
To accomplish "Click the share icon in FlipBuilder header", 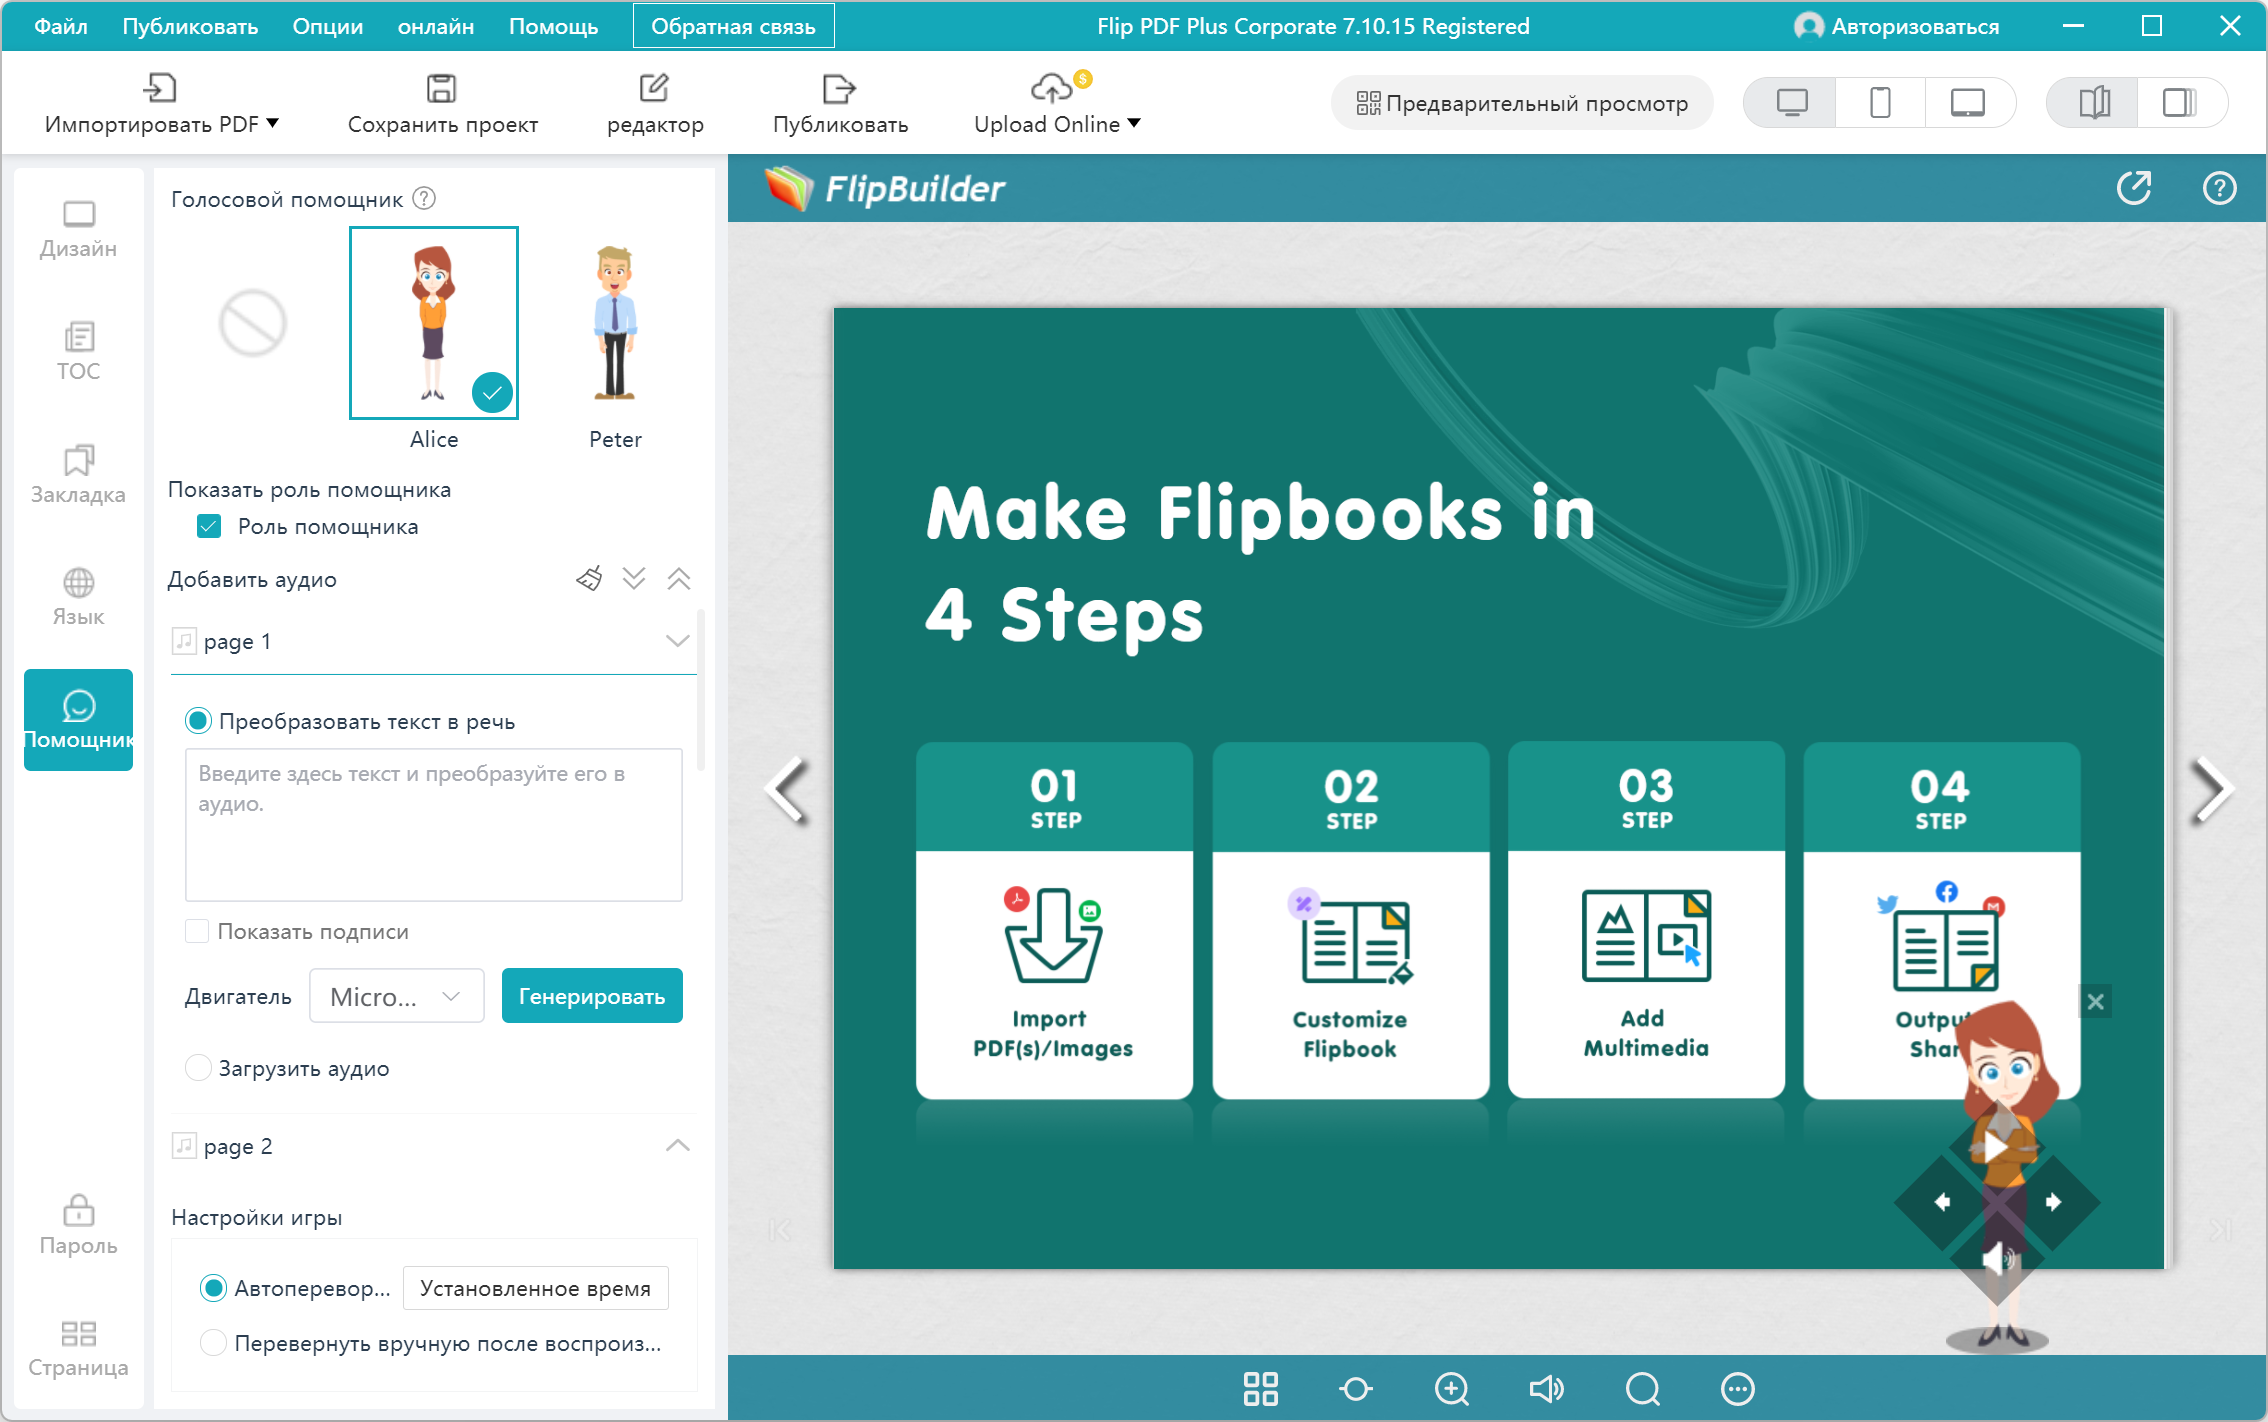I will [x=2133, y=188].
